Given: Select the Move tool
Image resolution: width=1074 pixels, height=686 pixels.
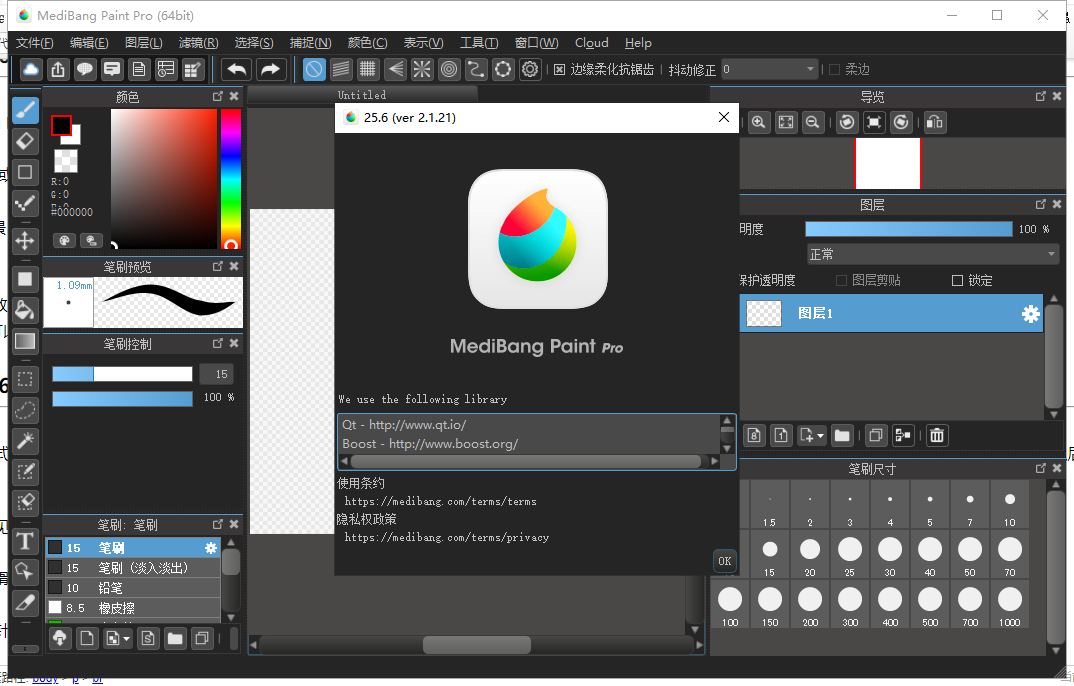Looking at the screenshot, I should pyautogui.click(x=25, y=240).
